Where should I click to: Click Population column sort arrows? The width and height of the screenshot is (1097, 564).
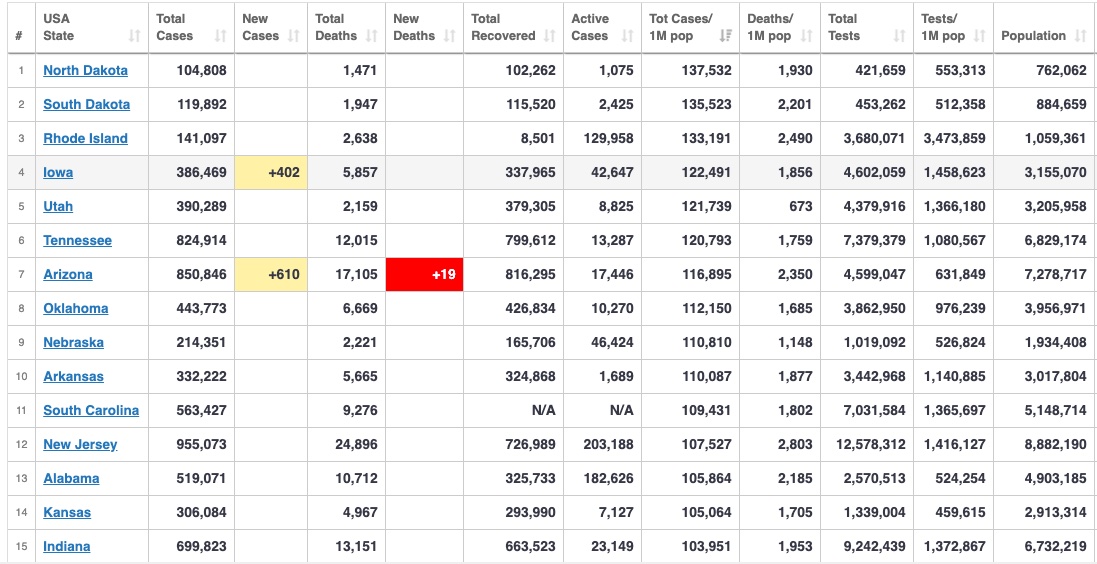(x=1080, y=36)
